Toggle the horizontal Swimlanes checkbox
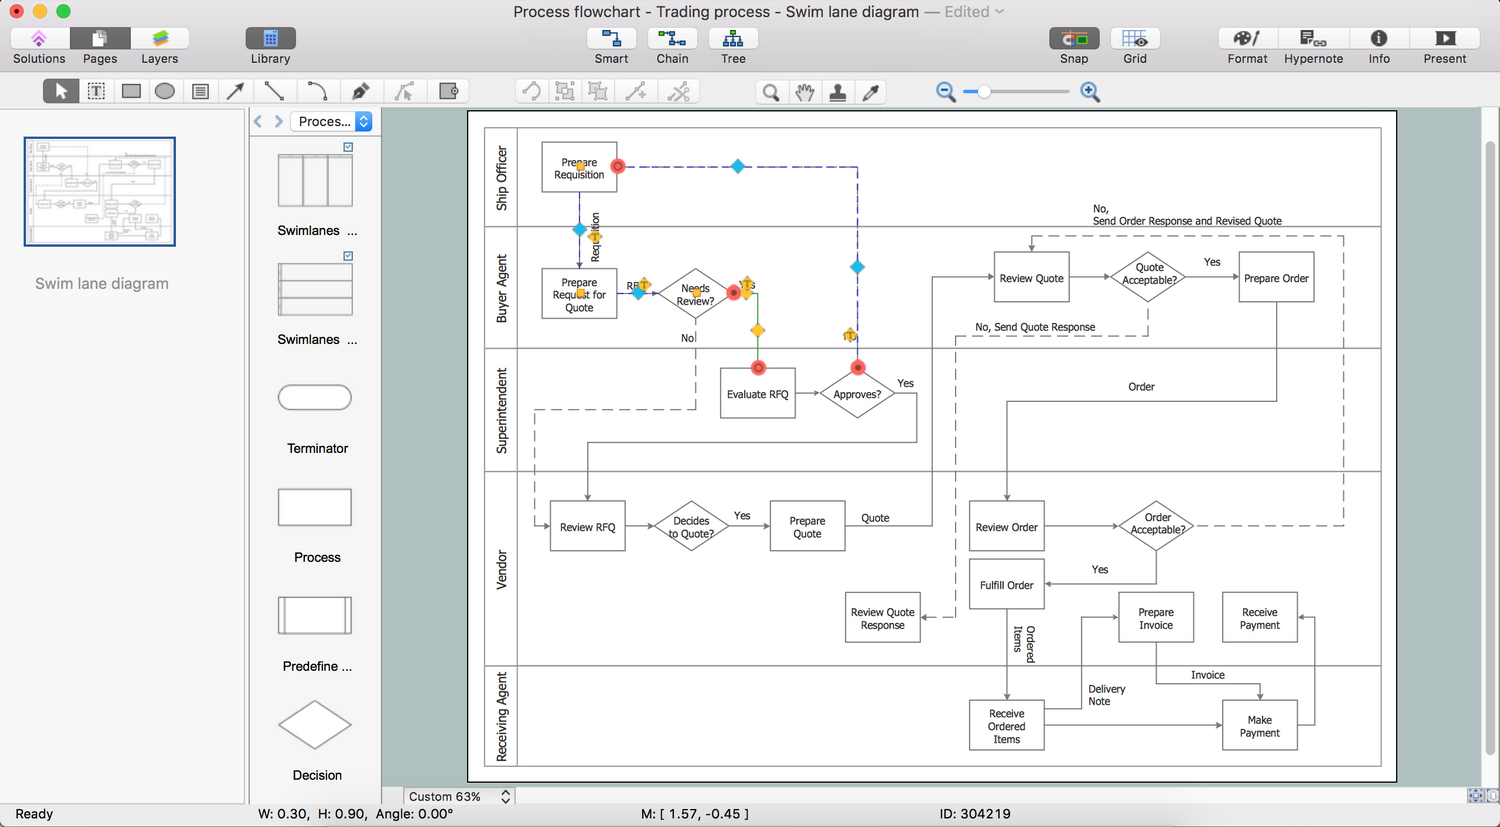 click(348, 256)
